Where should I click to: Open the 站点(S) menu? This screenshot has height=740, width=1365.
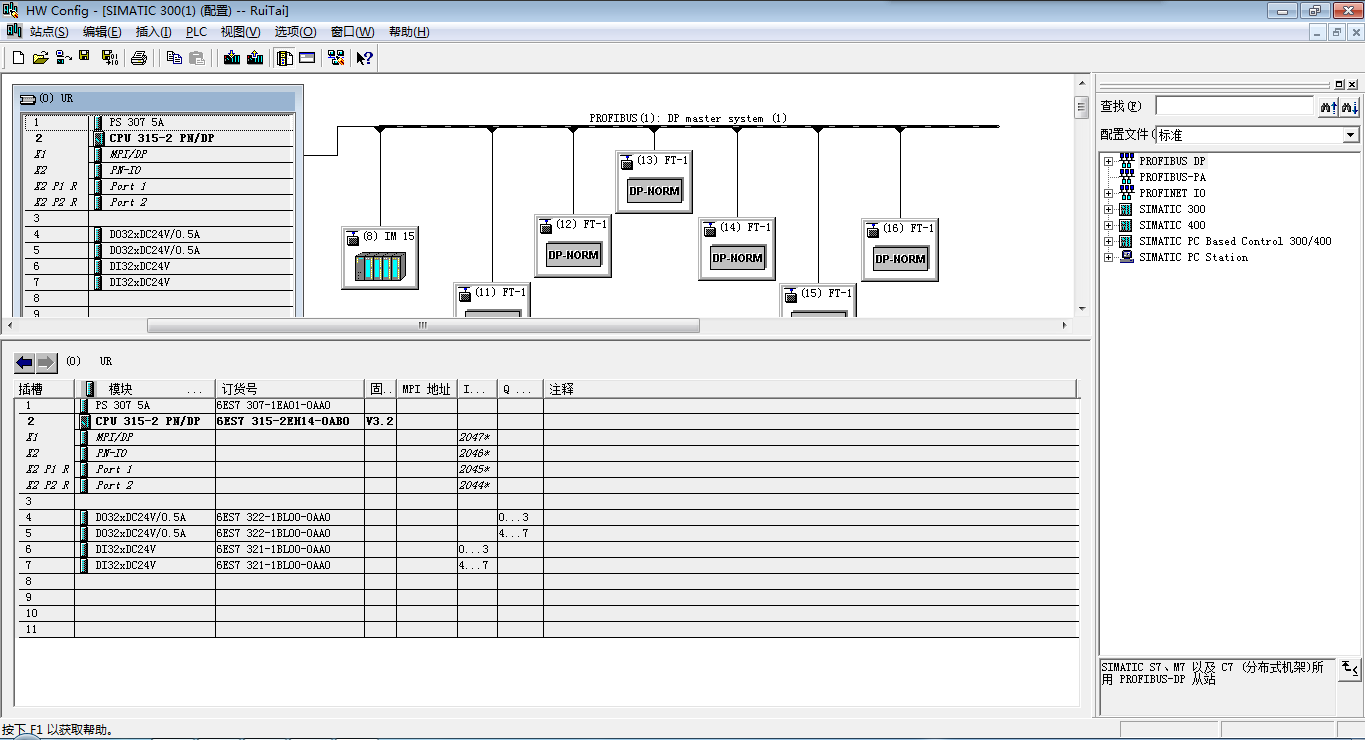click(x=49, y=32)
